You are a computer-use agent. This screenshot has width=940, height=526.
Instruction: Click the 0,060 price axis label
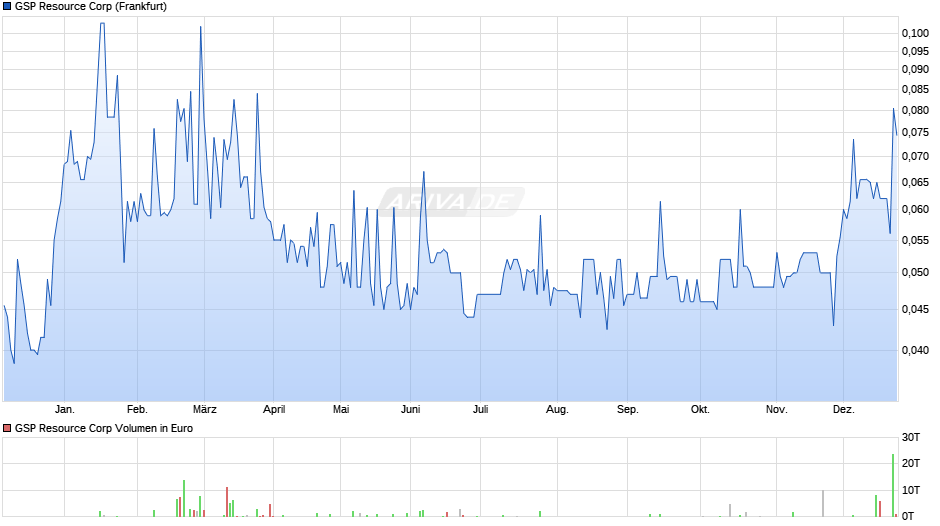[x=915, y=209]
